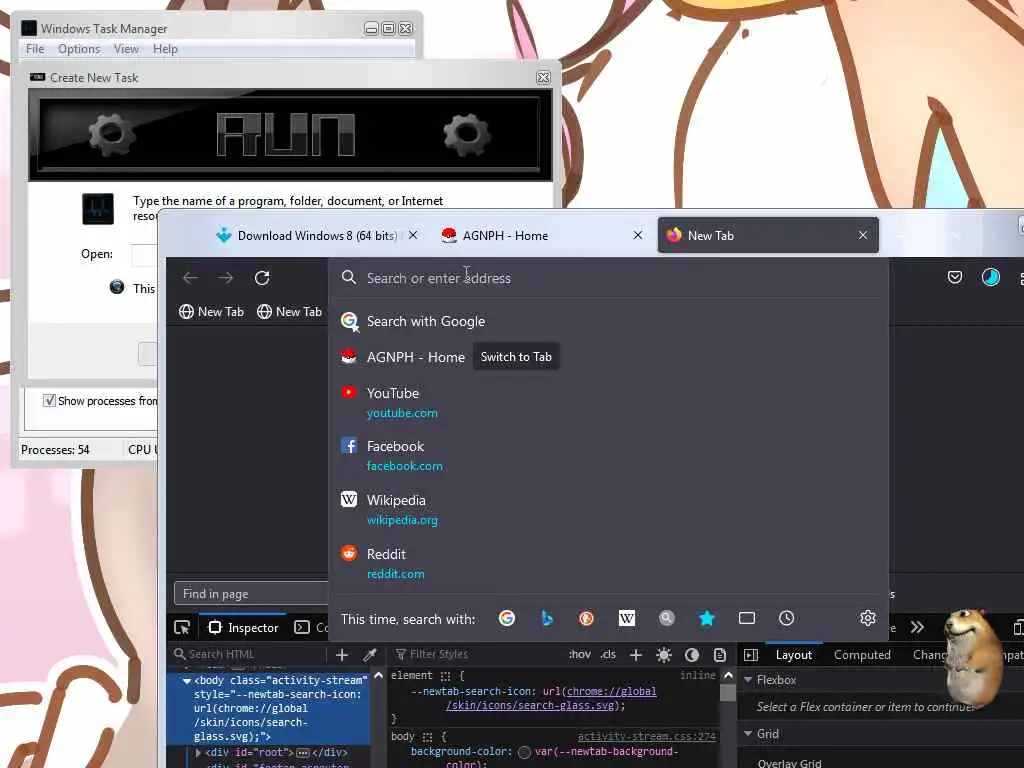Open search settings gear in urlbar dropdown
The width and height of the screenshot is (1024, 768).
click(x=867, y=618)
